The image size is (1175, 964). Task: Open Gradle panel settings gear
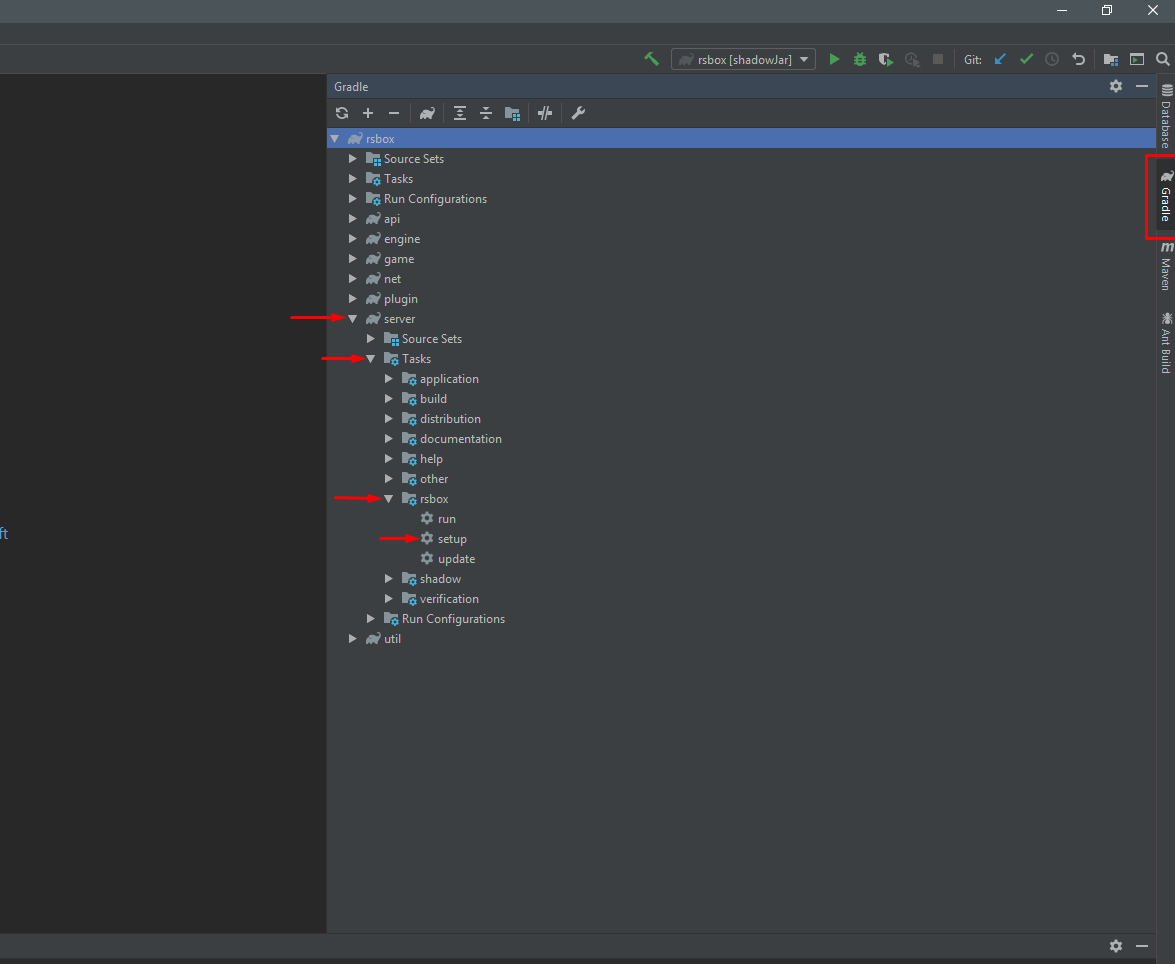pos(1116,86)
